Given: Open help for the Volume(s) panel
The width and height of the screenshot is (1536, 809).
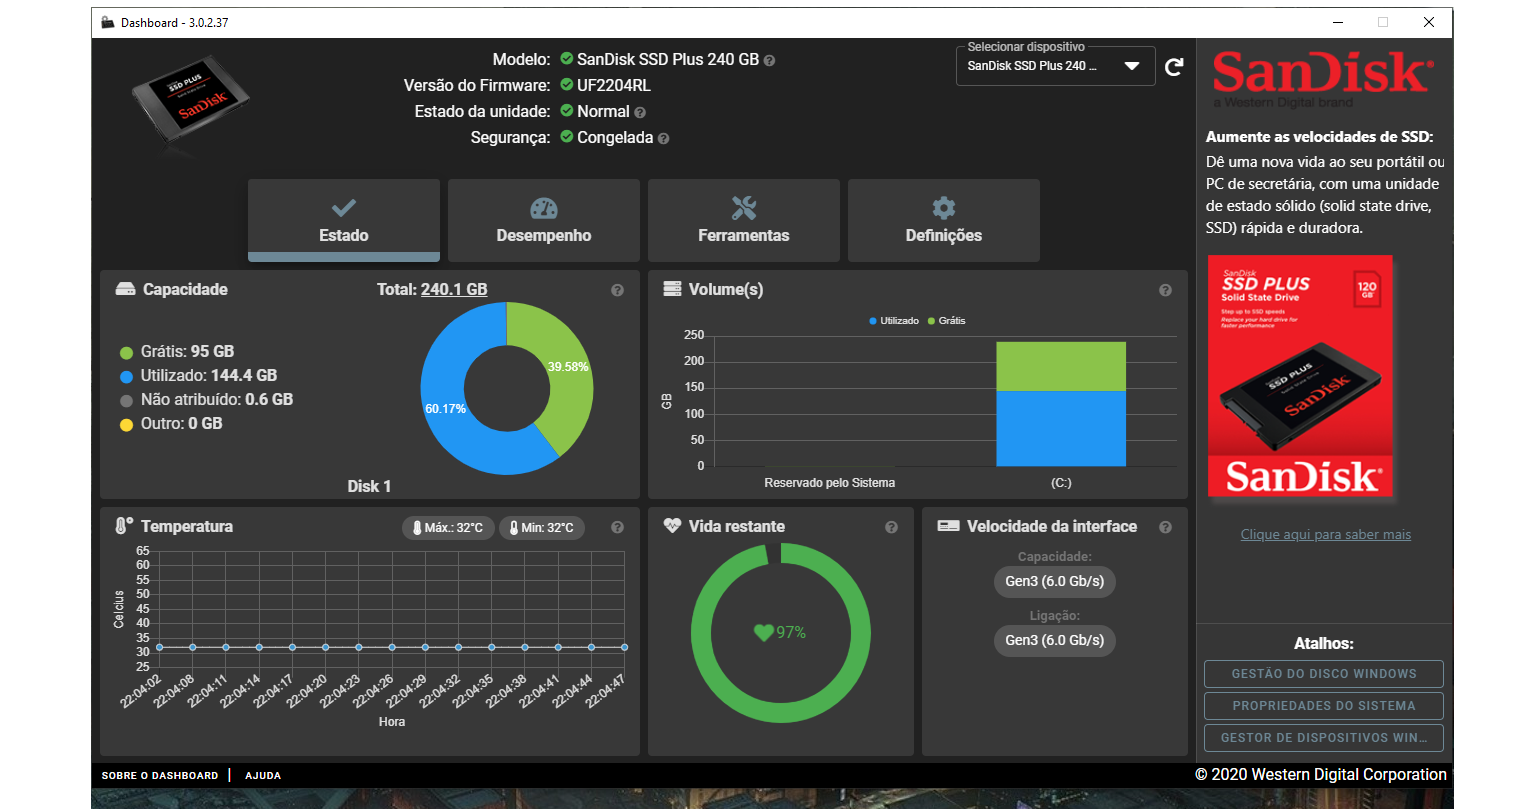Looking at the screenshot, I should pyautogui.click(x=1165, y=290).
